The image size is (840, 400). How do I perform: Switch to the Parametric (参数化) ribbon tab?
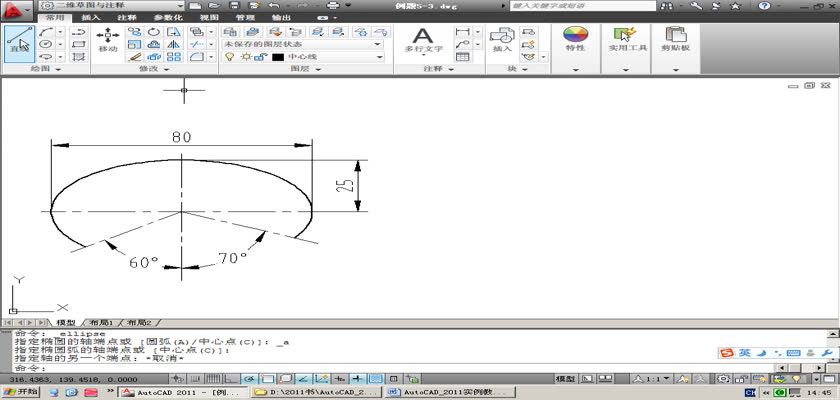coord(167,18)
